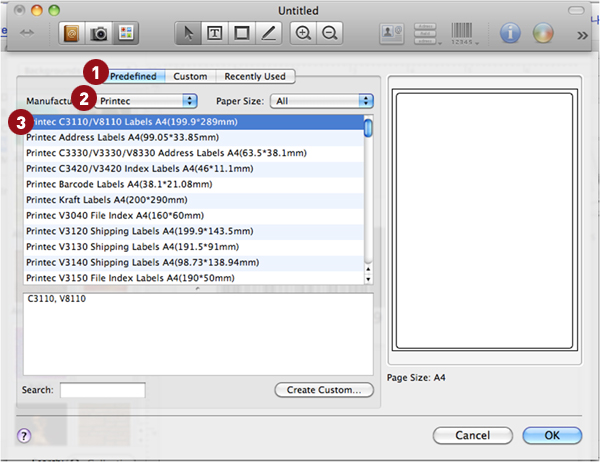Select the Text box tool
The image size is (600, 462).
click(215, 33)
